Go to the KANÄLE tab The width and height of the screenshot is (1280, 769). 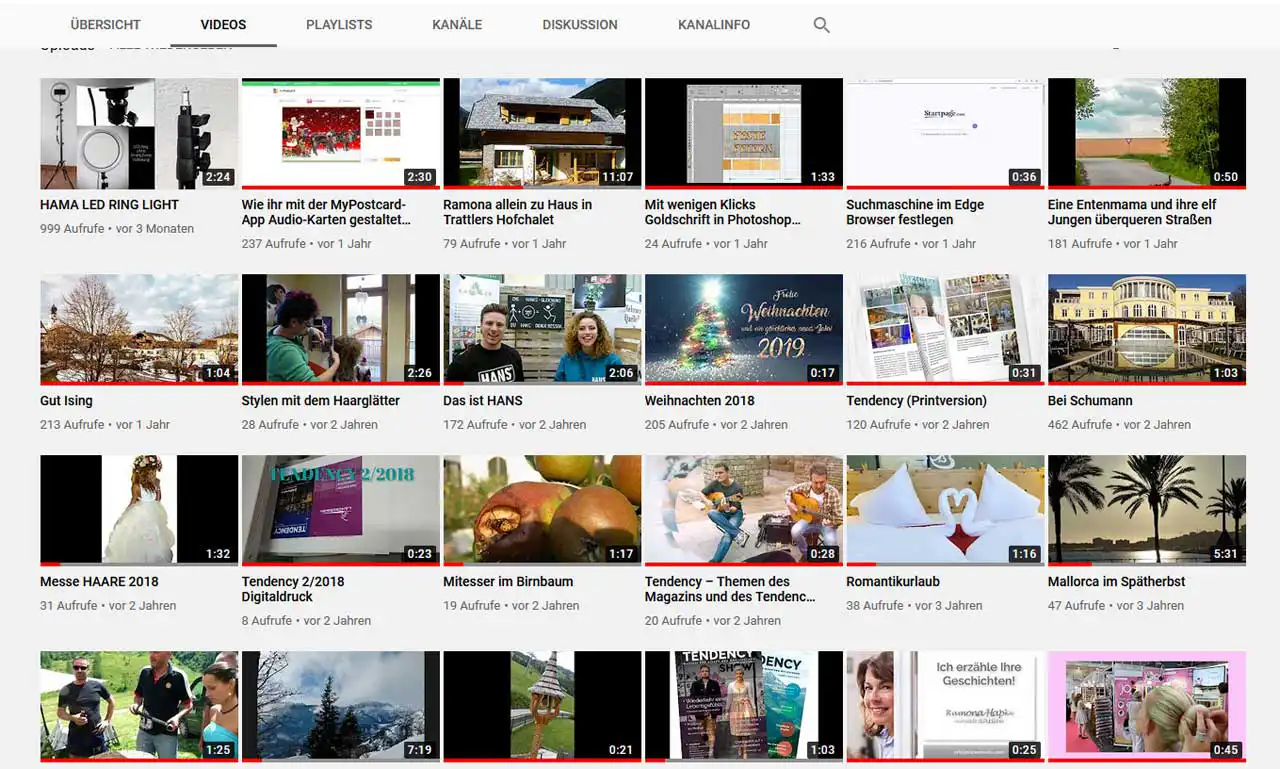pyautogui.click(x=457, y=24)
